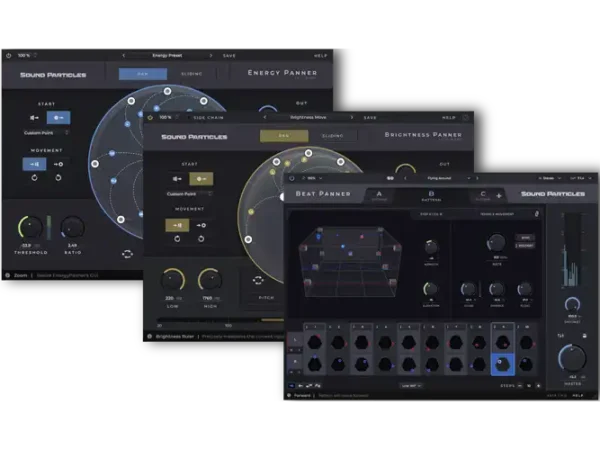Viewport: 600px width, 450px height.
Task: Click SAVE in Energy Panner top bar
Action: [229, 56]
